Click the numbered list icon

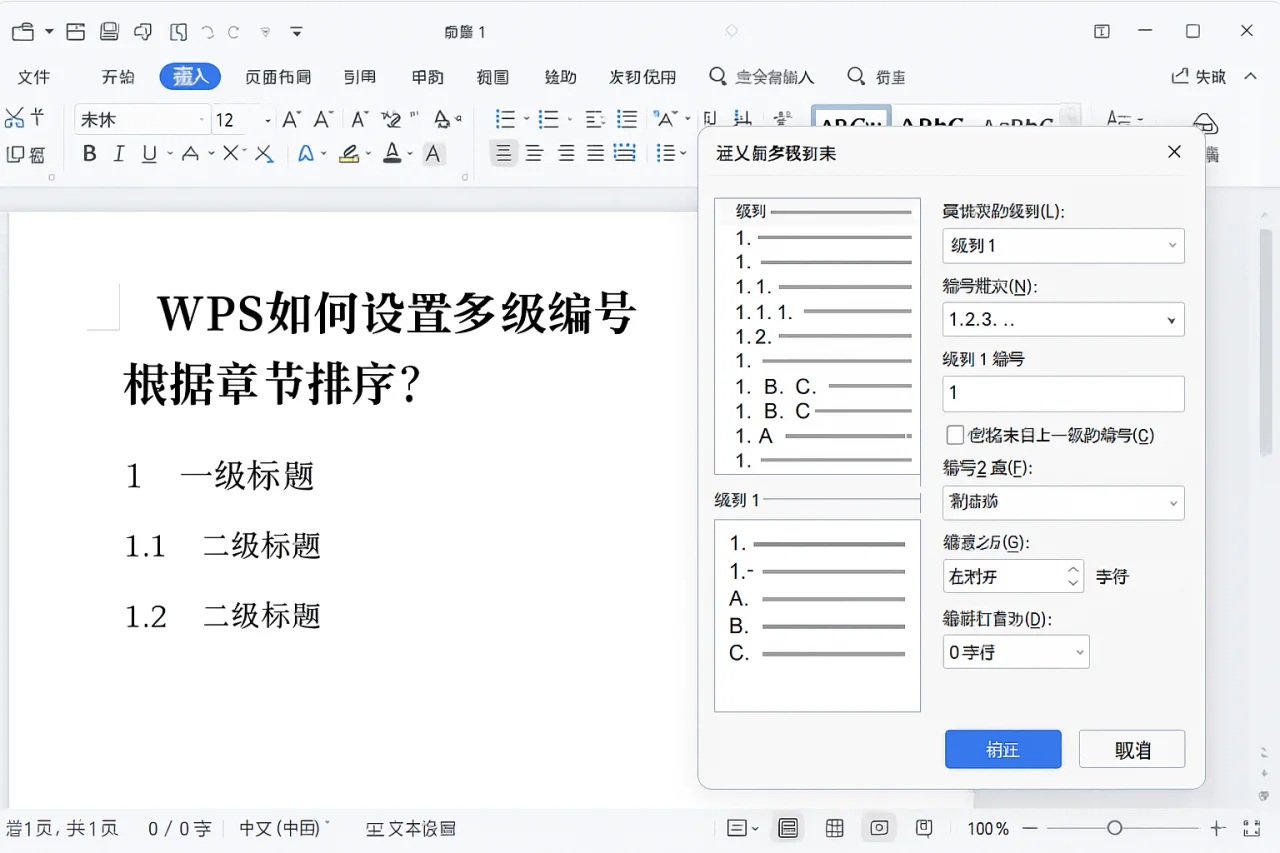tap(549, 117)
